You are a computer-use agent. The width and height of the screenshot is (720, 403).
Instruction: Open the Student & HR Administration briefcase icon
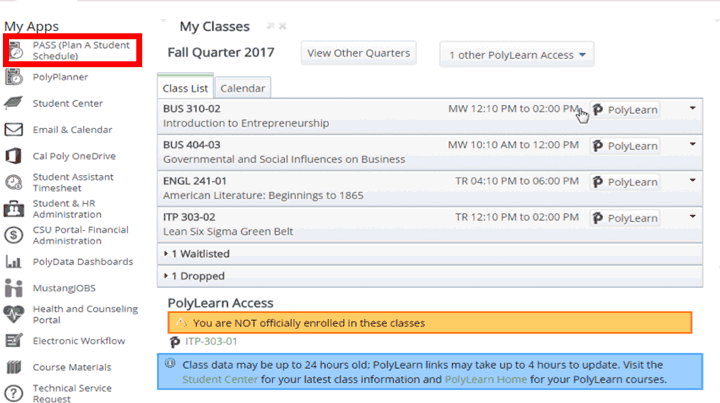(x=14, y=208)
